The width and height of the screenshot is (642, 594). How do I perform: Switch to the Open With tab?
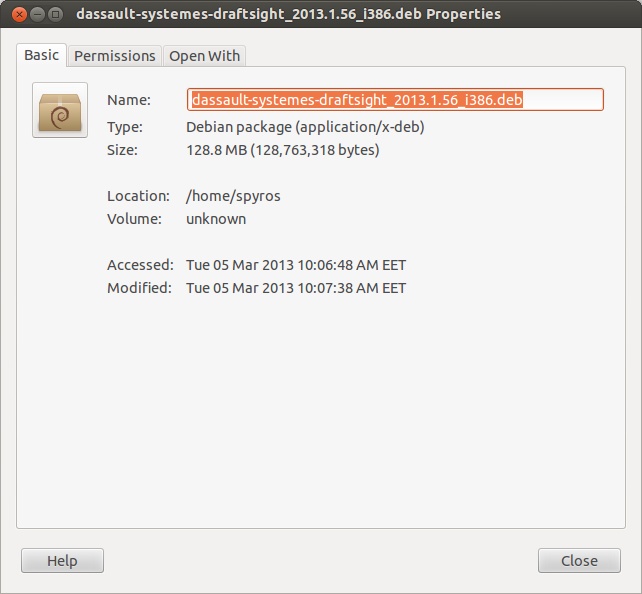pos(204,56)
